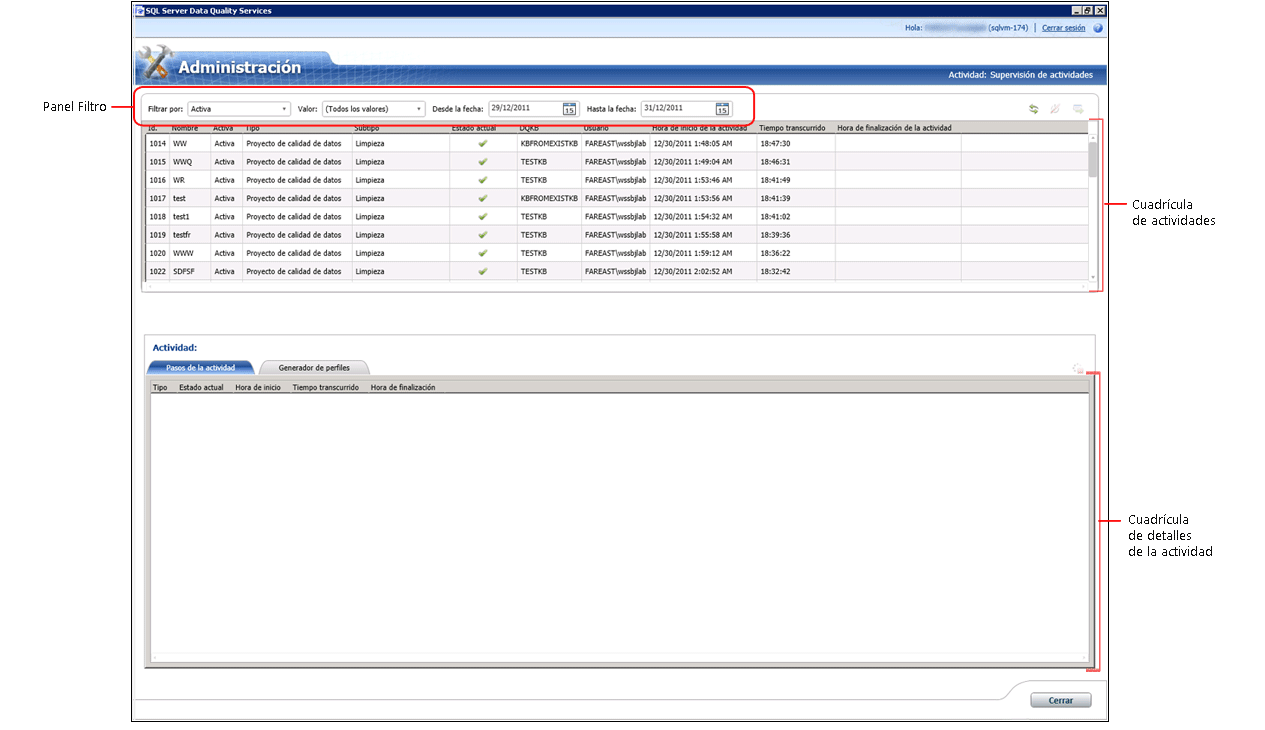
Task: Click the refresh activities icon
Action: coord(1034,108)
